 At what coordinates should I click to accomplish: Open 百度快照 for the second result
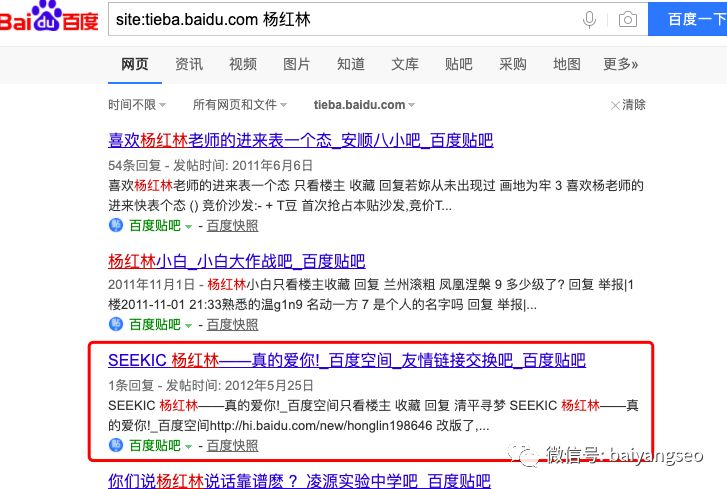233,325
